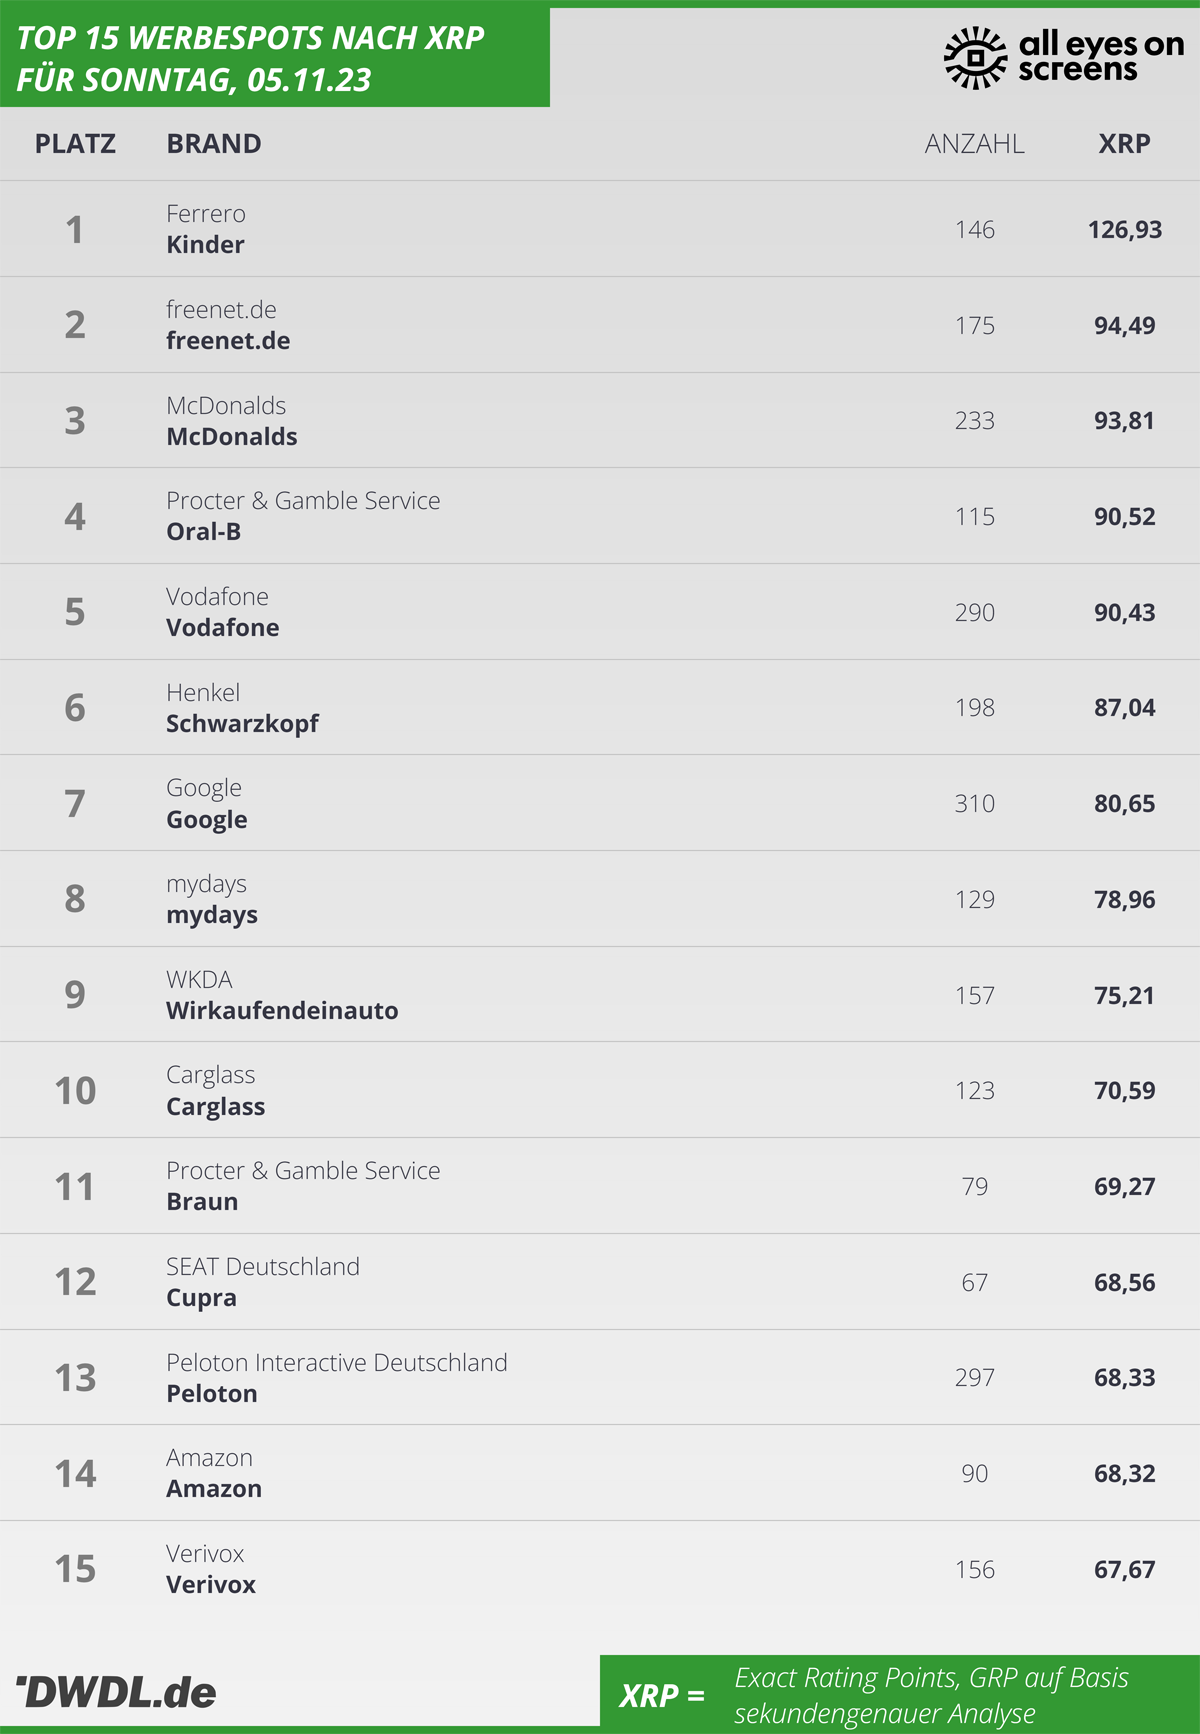Click the ANZAHL column header

[x=974, y=144]
